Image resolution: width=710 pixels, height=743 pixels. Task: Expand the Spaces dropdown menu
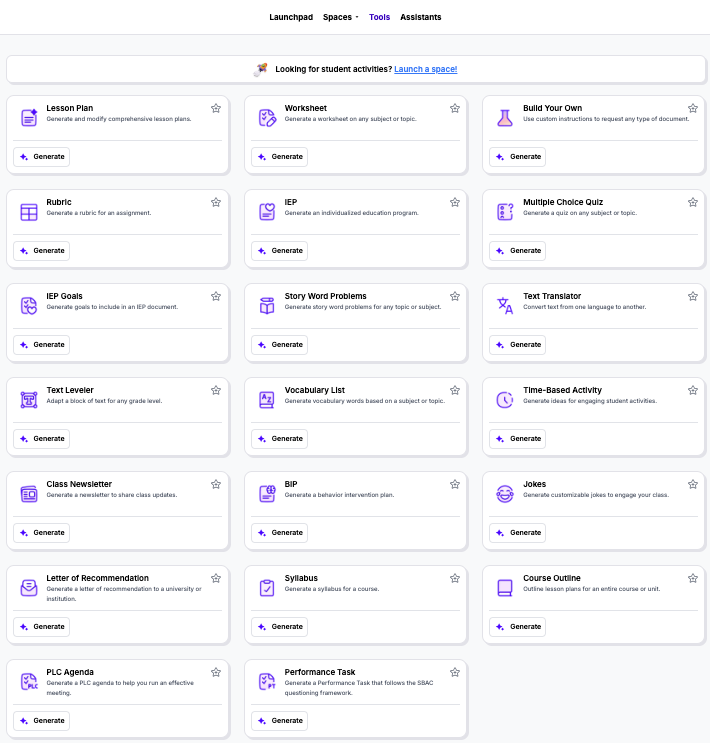pos(340,17)
